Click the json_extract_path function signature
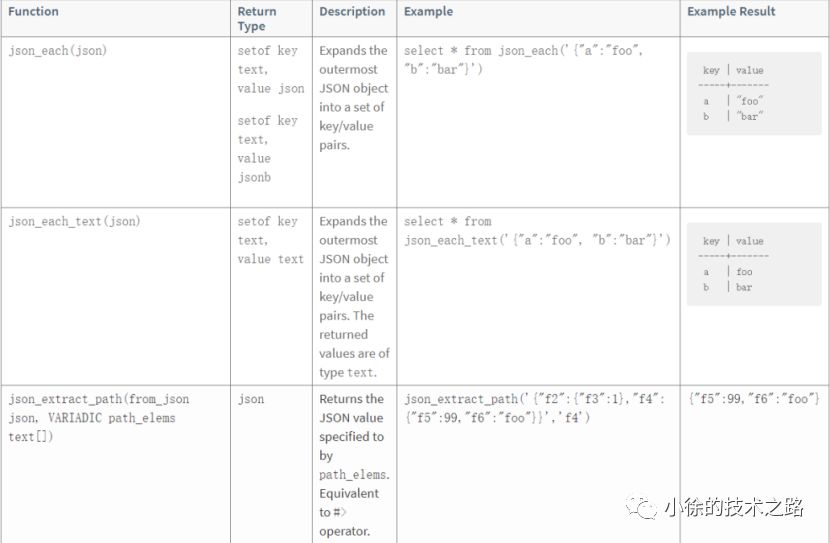Screen dimensions: 830x543 [x=98, y=408]
